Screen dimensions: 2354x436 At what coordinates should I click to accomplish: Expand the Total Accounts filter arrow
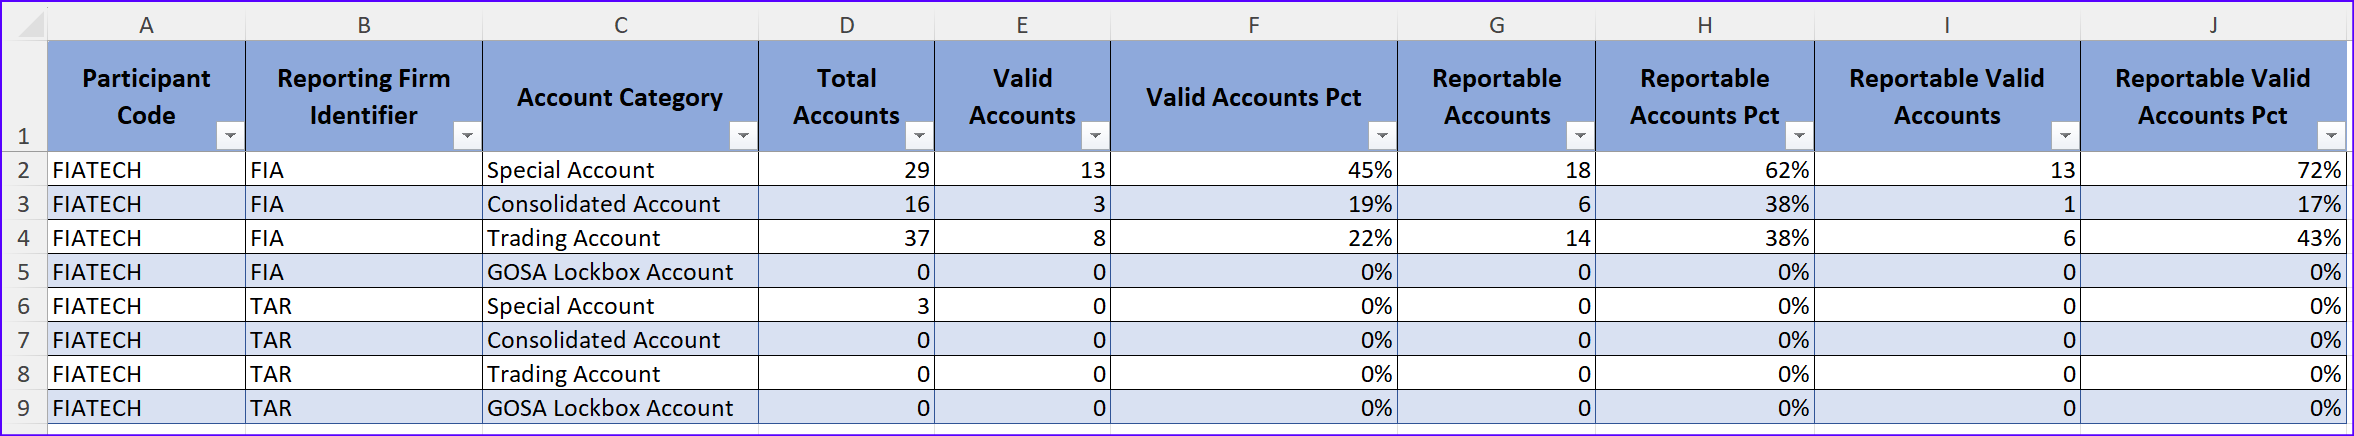click(x=919, y=135)
